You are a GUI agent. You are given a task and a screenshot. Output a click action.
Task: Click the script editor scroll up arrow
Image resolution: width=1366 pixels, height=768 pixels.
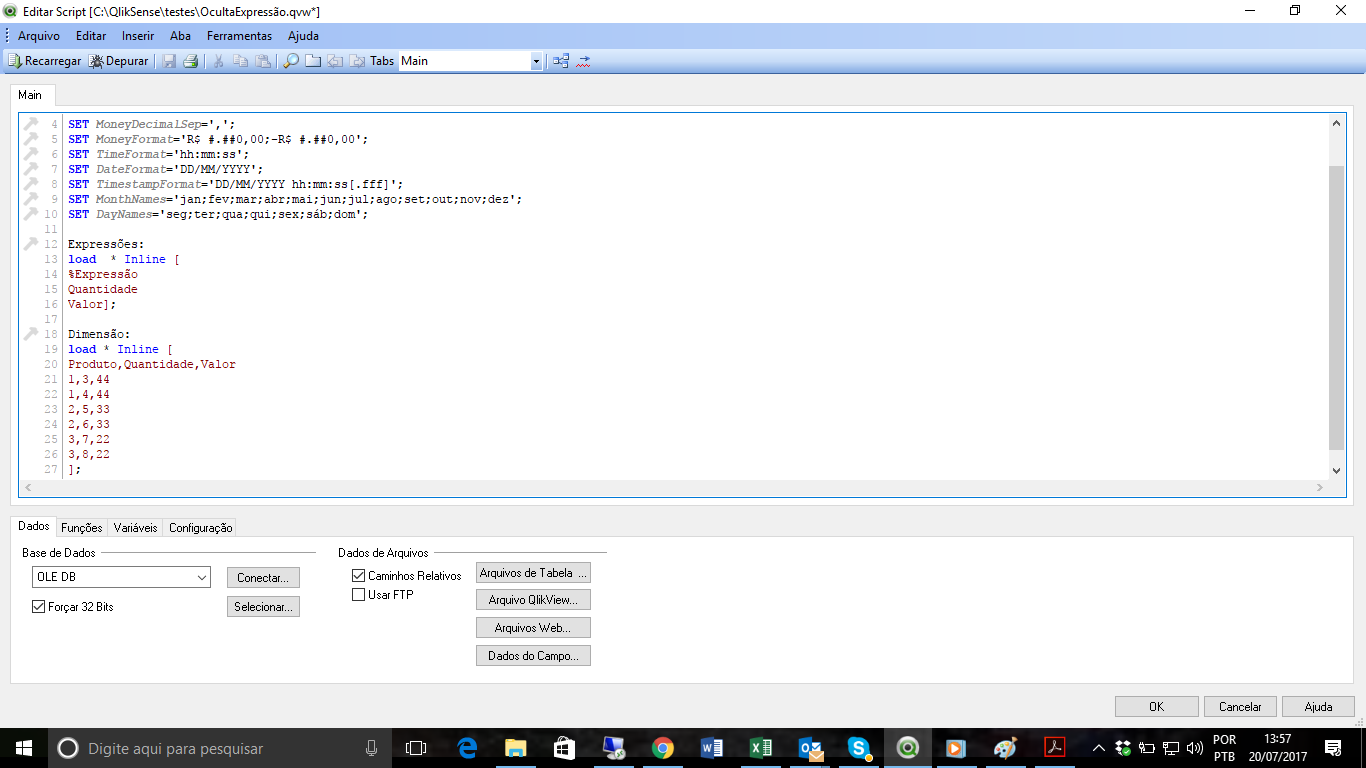1337,124
